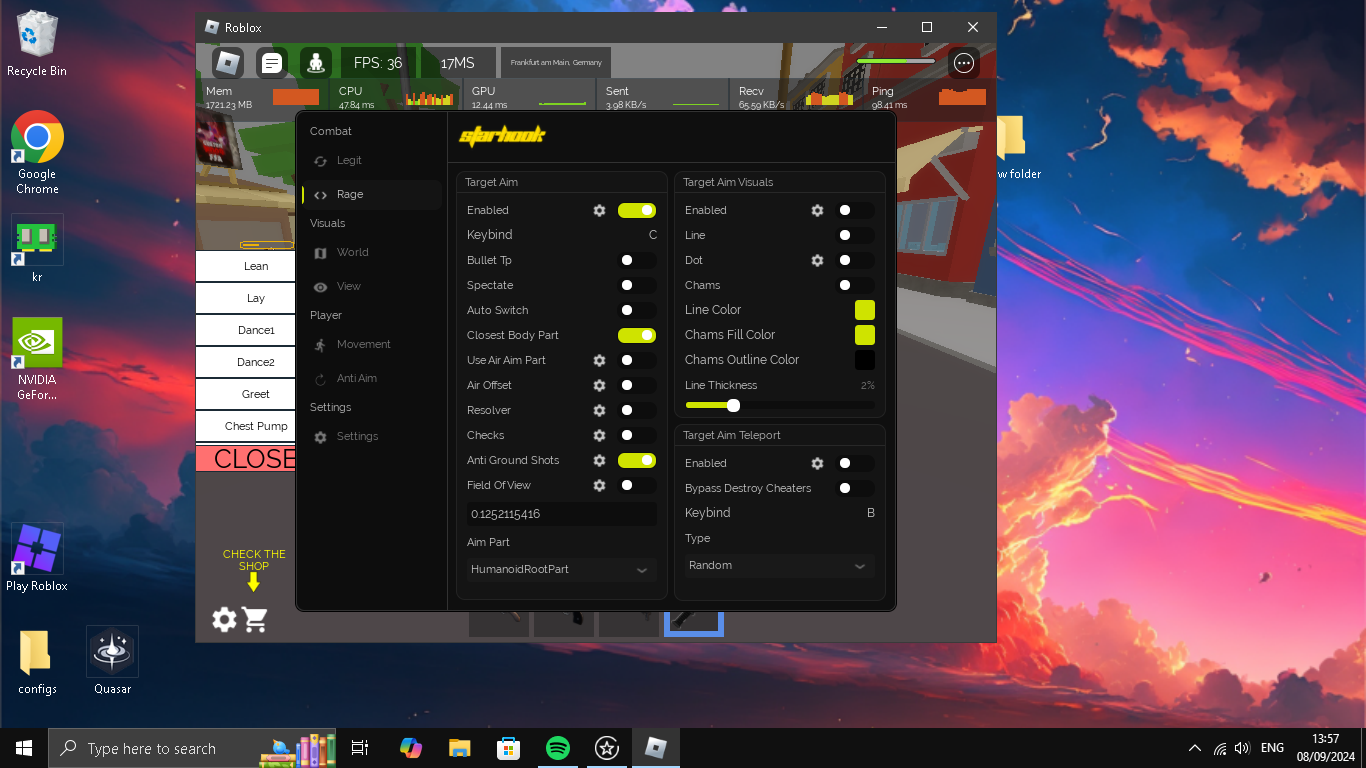This screenshot has width=1366, height=768.
Task: Click the Target Aim Keybind value C
Action: 653,235
